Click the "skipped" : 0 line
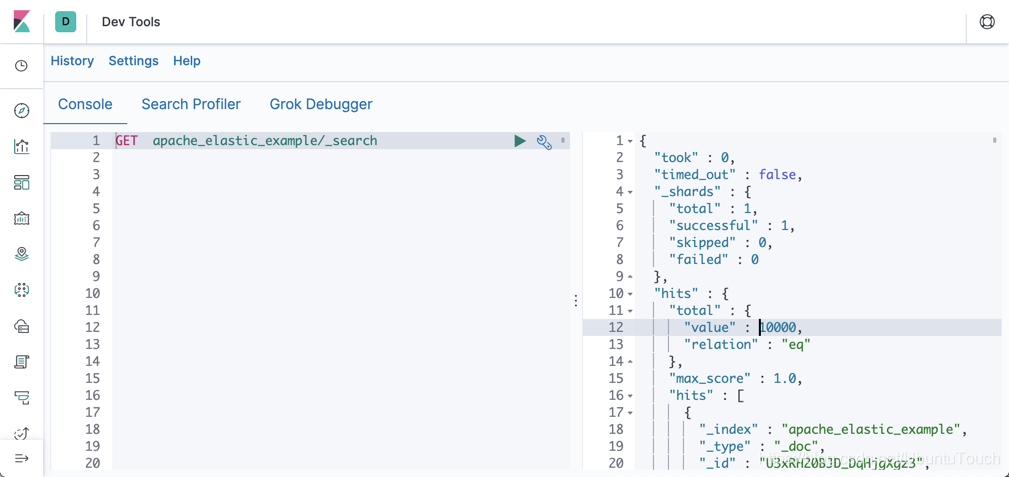 720,243
